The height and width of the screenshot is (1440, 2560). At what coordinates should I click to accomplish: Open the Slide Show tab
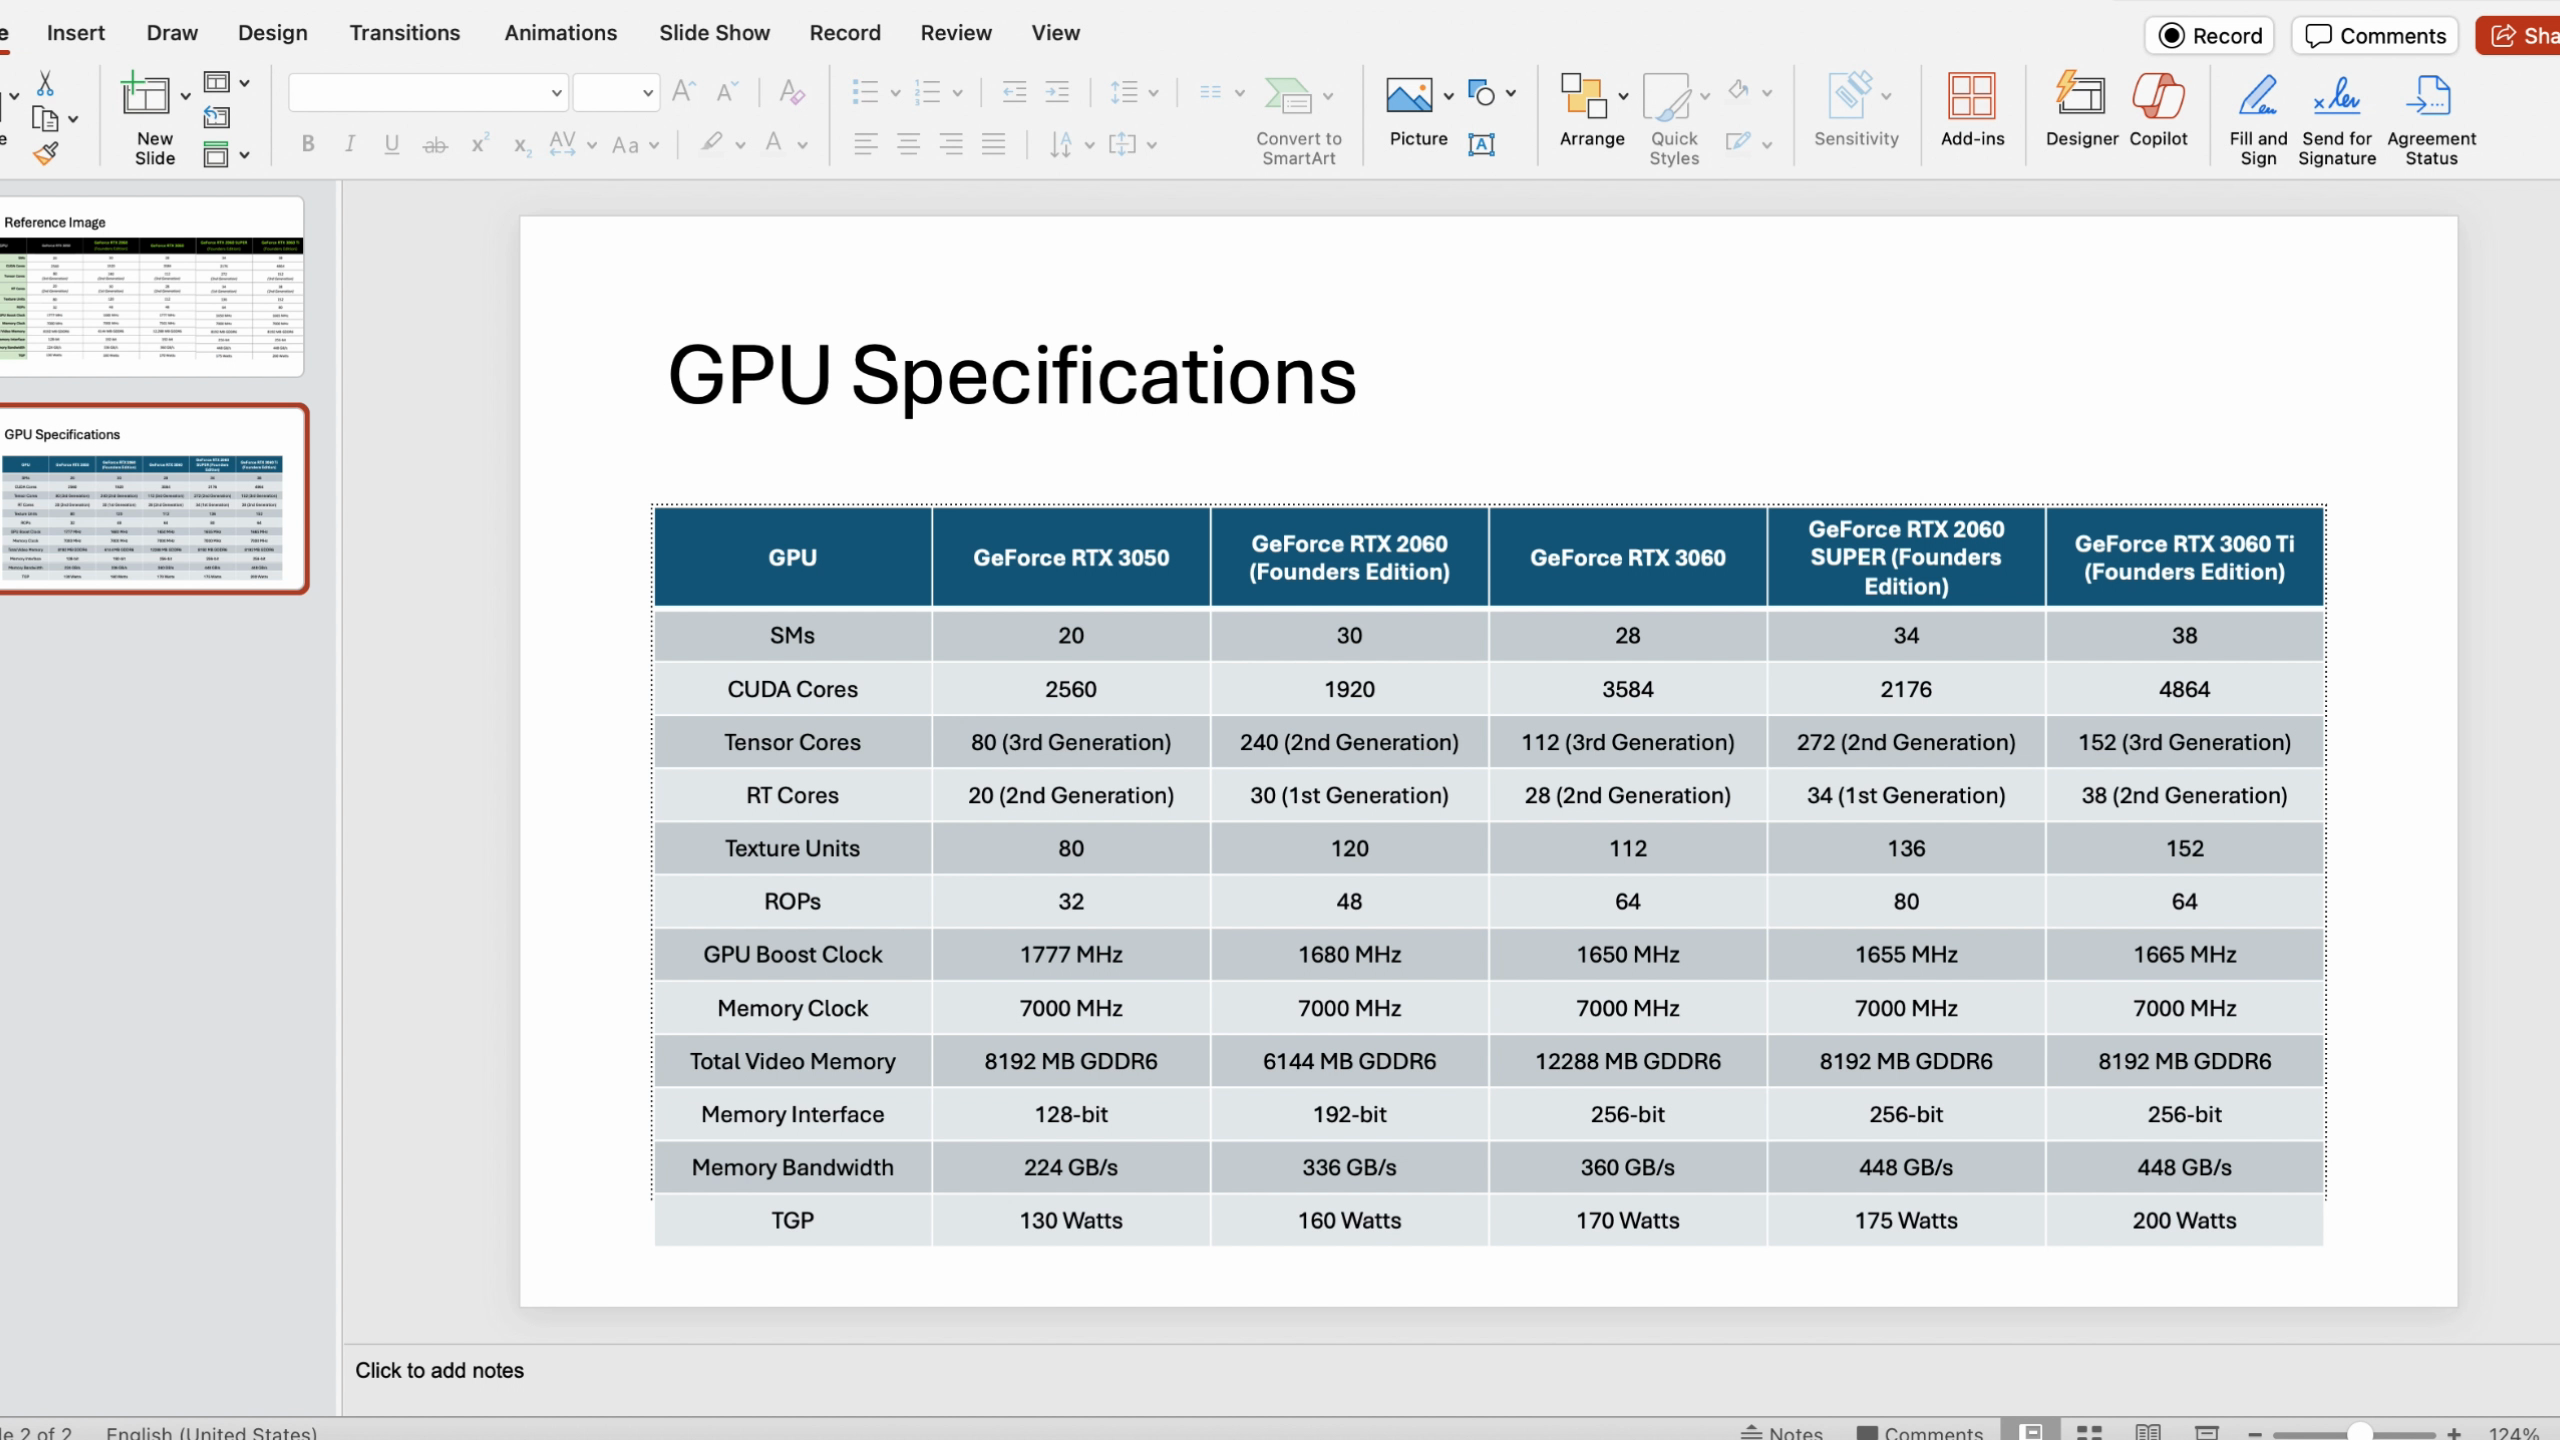(x=714, y=33)
